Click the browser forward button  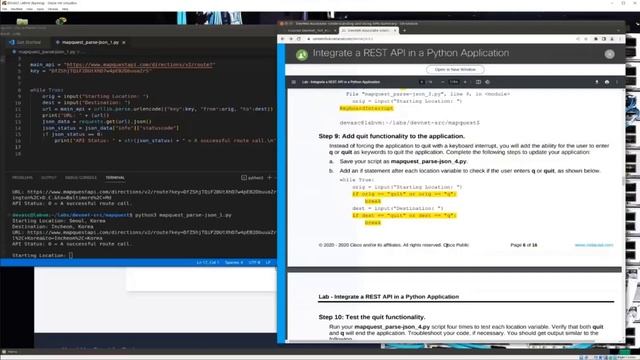291,39
